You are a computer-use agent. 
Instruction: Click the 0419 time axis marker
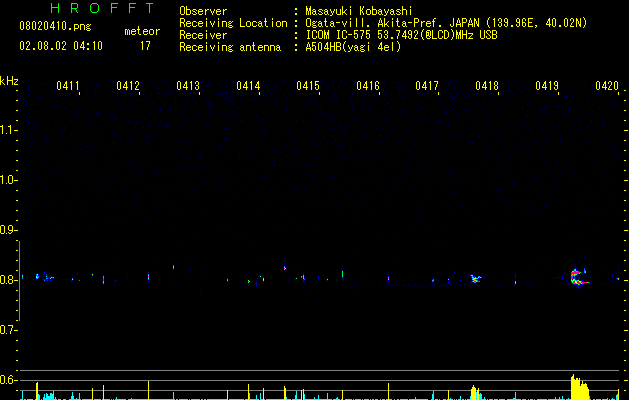(x=547, y=86)
